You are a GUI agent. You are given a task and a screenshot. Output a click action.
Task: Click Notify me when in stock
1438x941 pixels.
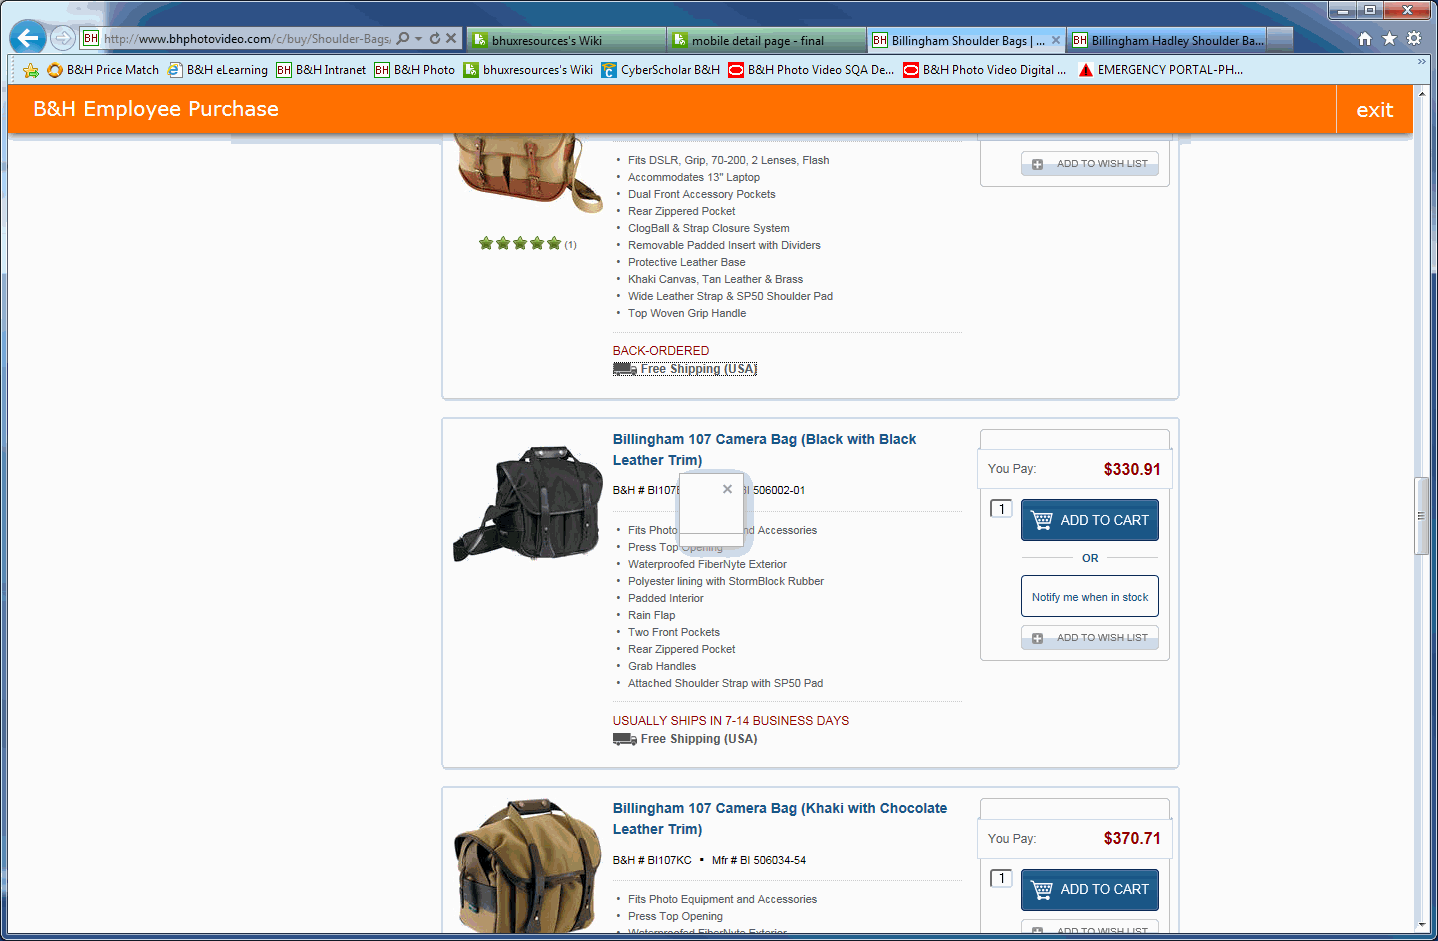pyautogui.click(x=1090, y=597)
